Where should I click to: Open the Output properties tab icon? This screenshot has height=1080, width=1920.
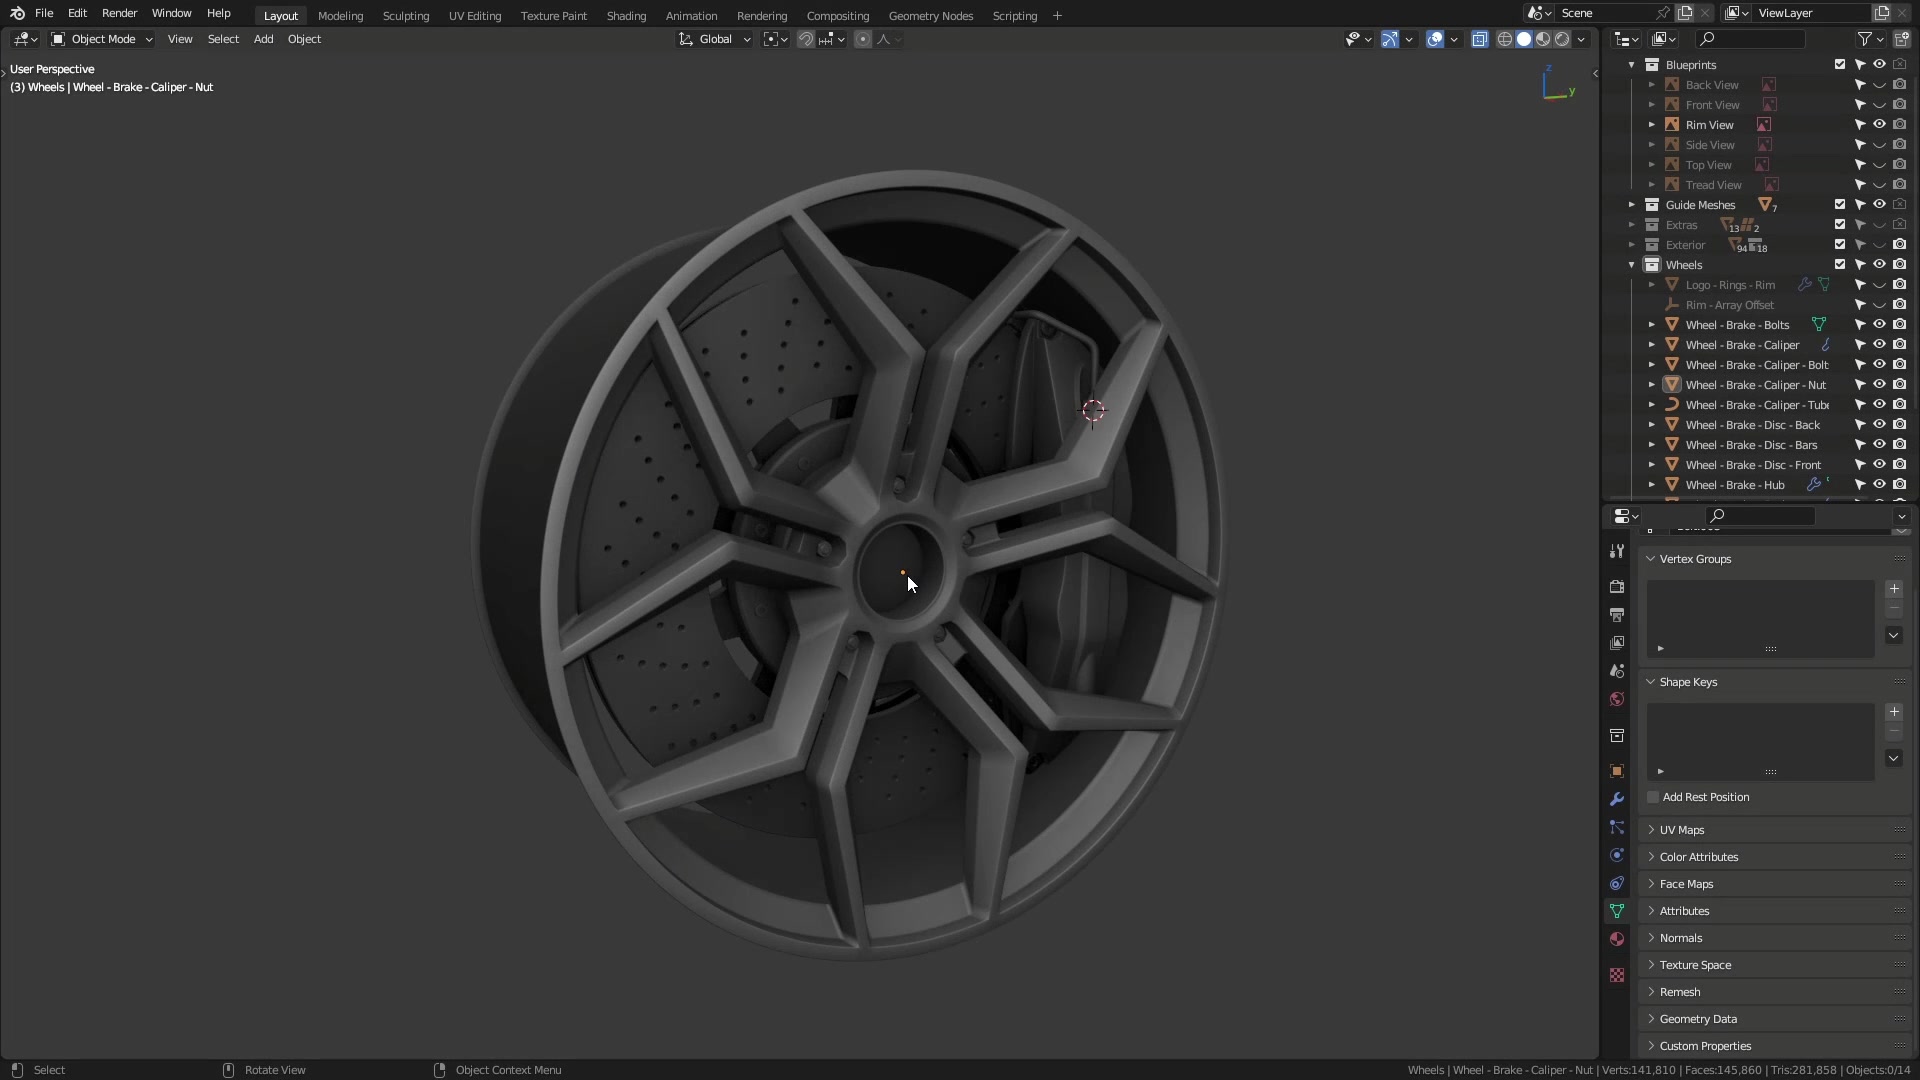pos(1617,615)
